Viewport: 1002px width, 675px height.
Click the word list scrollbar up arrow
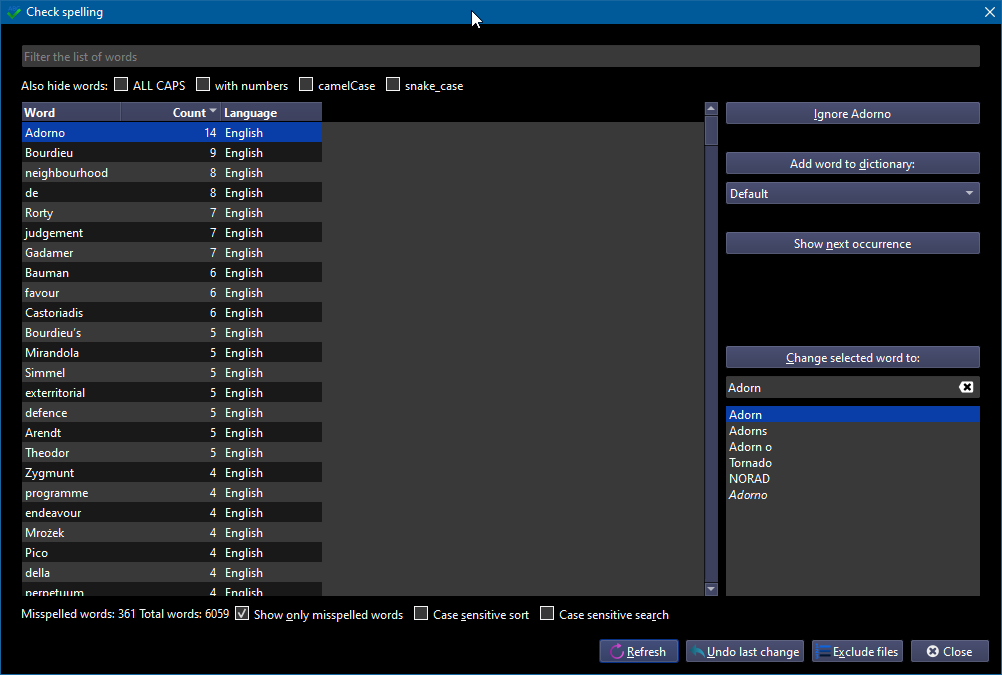[x=711, y=109]
